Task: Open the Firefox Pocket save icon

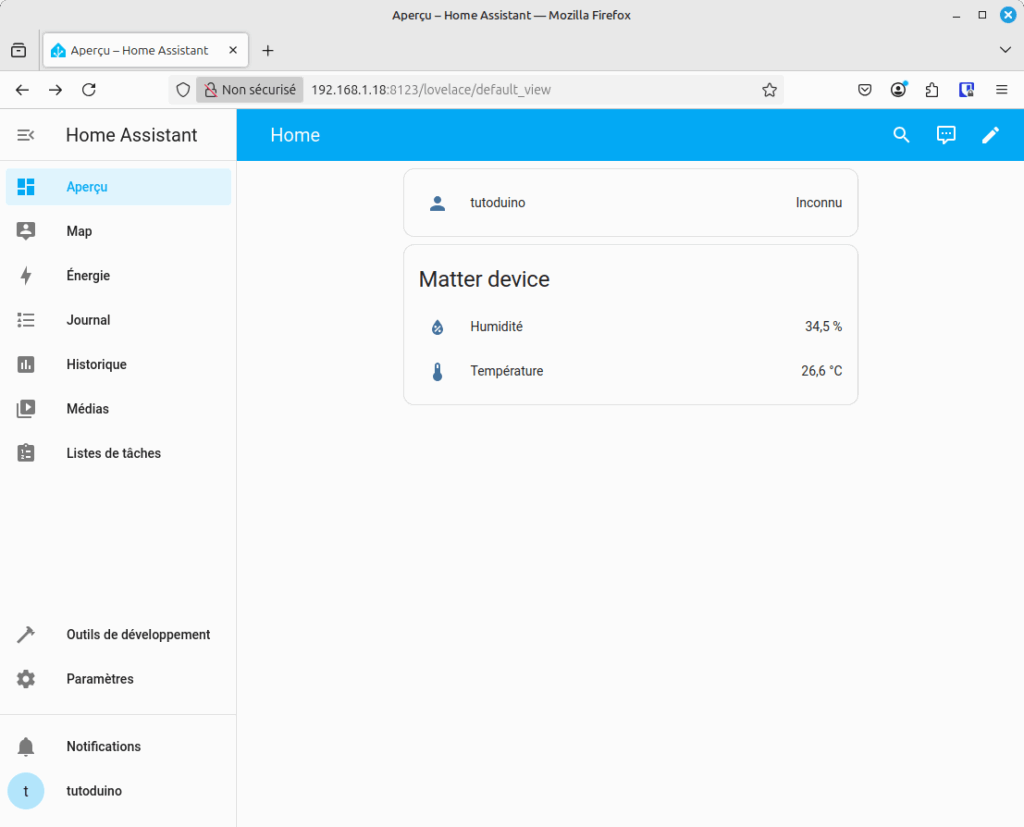Action: coord(865,90)
